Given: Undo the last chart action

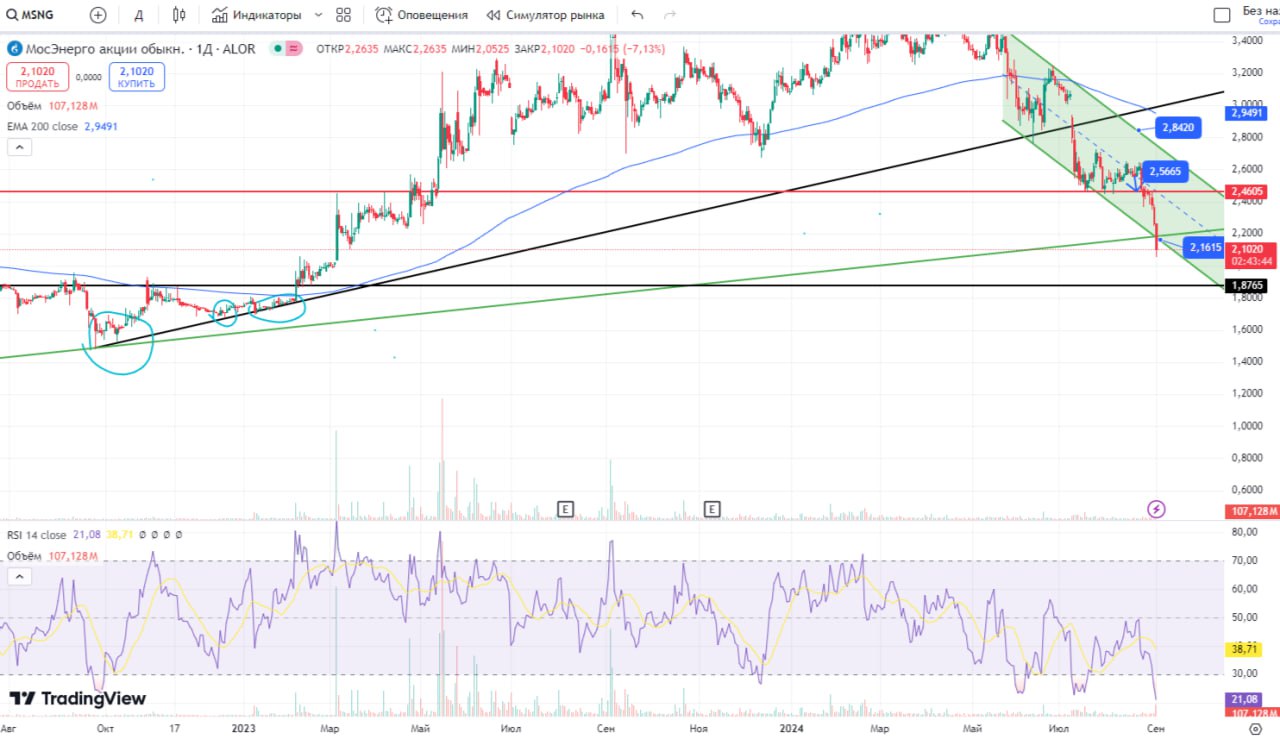Looking at the screenshot, I should (x=638, y=15).
